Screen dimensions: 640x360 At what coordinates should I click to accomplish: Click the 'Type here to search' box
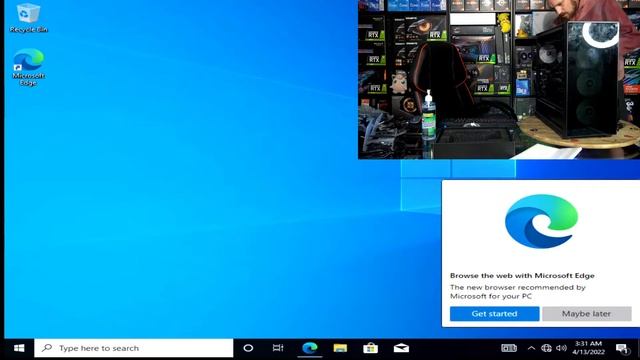pyautogui.click(x=134, y=348)
